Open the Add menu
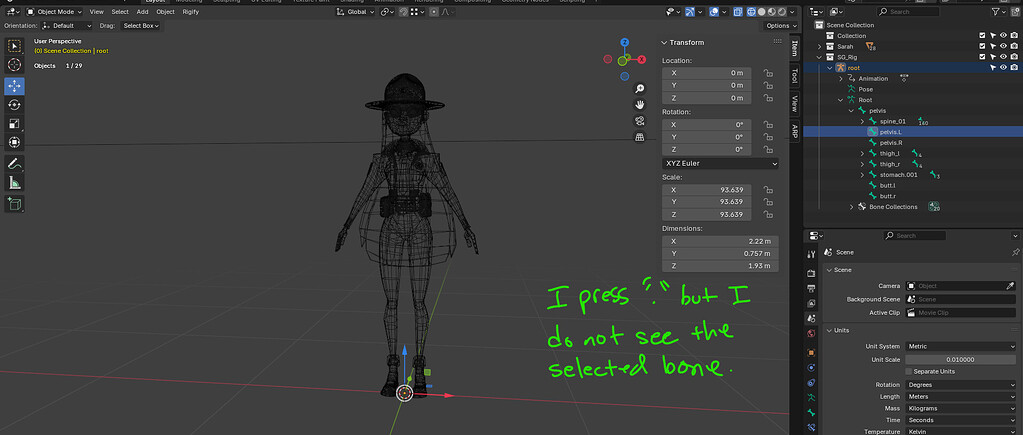 point(142,12)
